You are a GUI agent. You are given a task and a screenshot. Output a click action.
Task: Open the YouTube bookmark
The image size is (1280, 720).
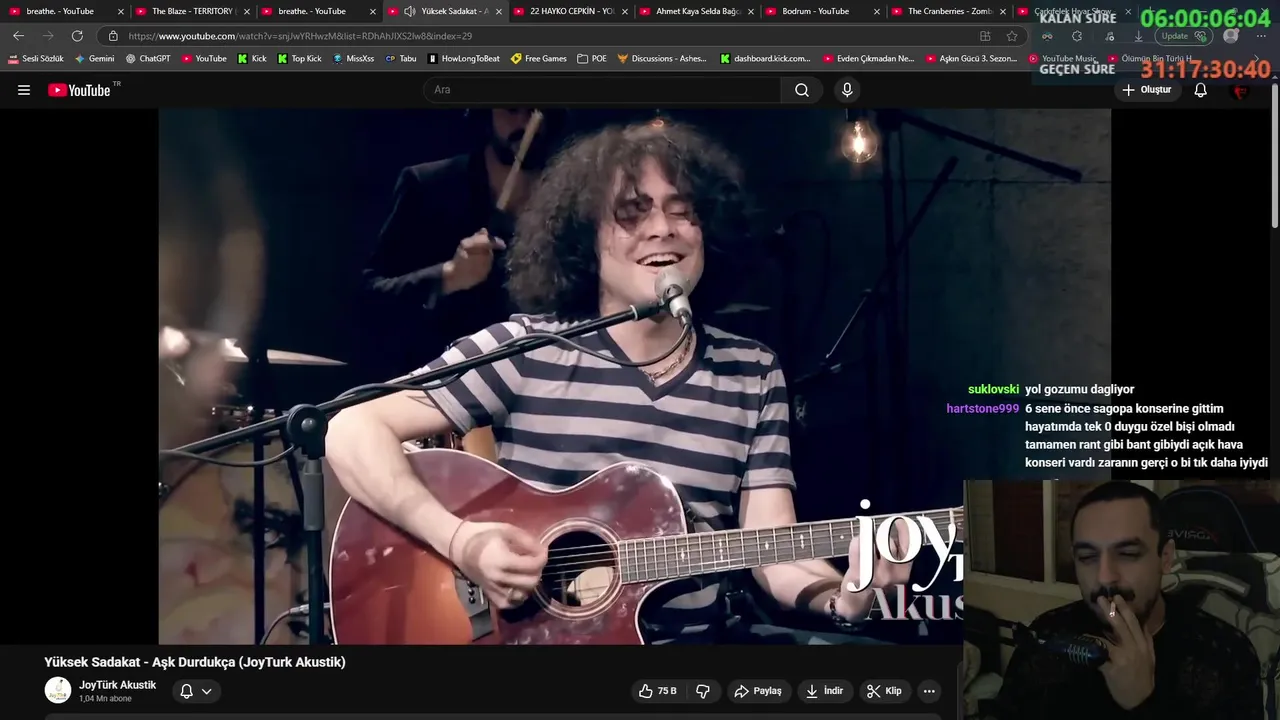[x=204, y=59]
